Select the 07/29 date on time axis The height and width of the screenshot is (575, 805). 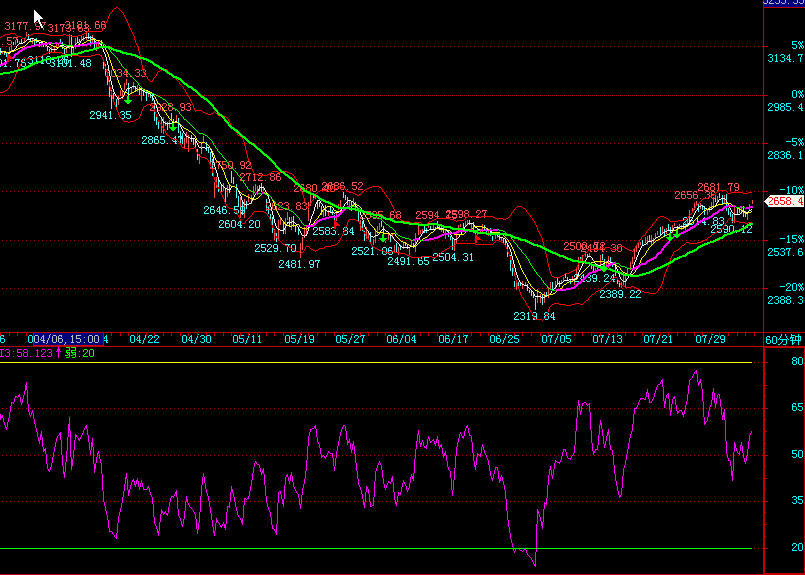coord(711,339)
